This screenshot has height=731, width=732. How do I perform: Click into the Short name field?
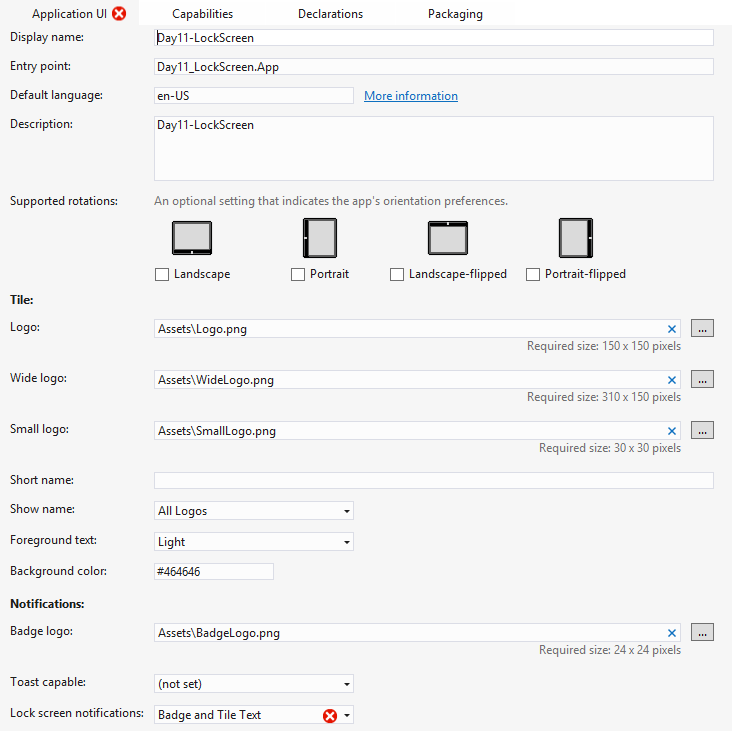pos(433,480)
